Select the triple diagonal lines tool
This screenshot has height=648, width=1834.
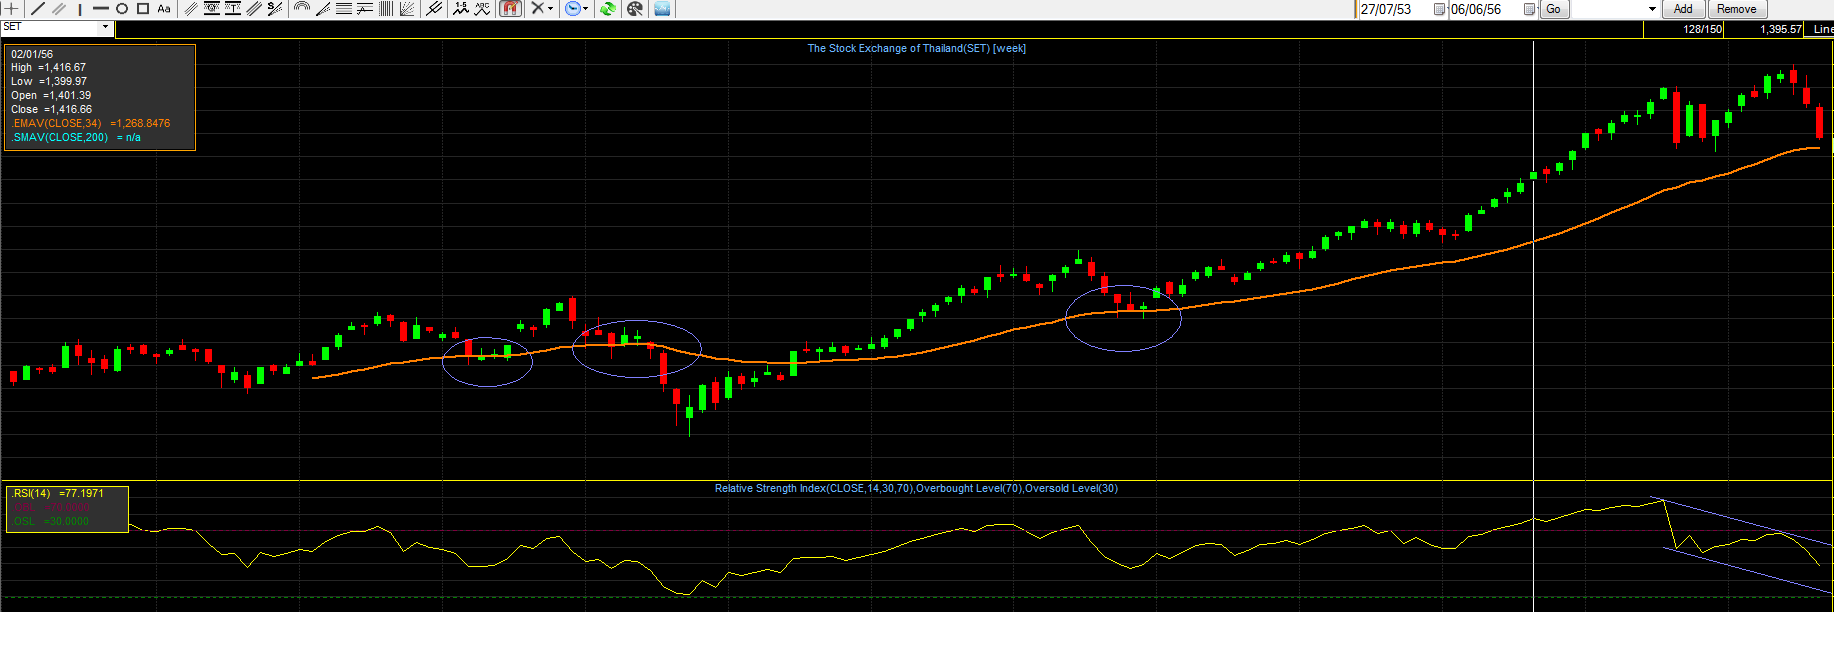tap(254, 9)
